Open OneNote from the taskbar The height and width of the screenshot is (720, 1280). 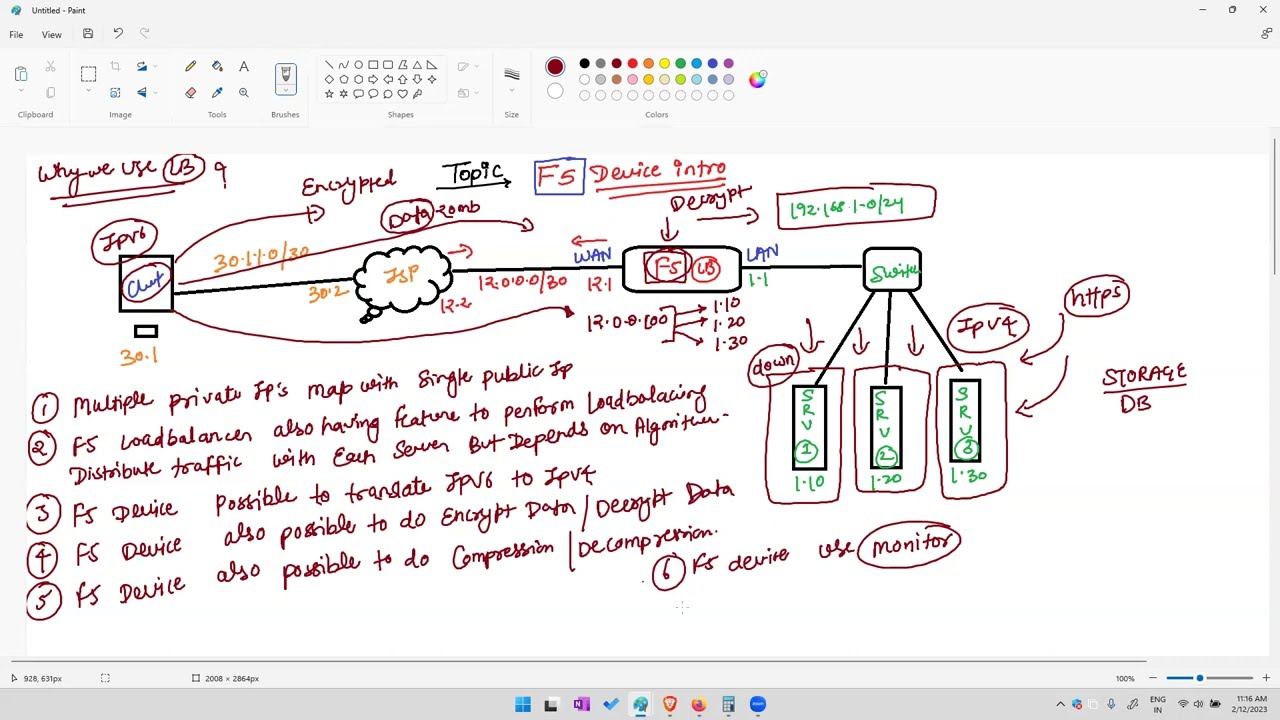[x=581, y=704]
